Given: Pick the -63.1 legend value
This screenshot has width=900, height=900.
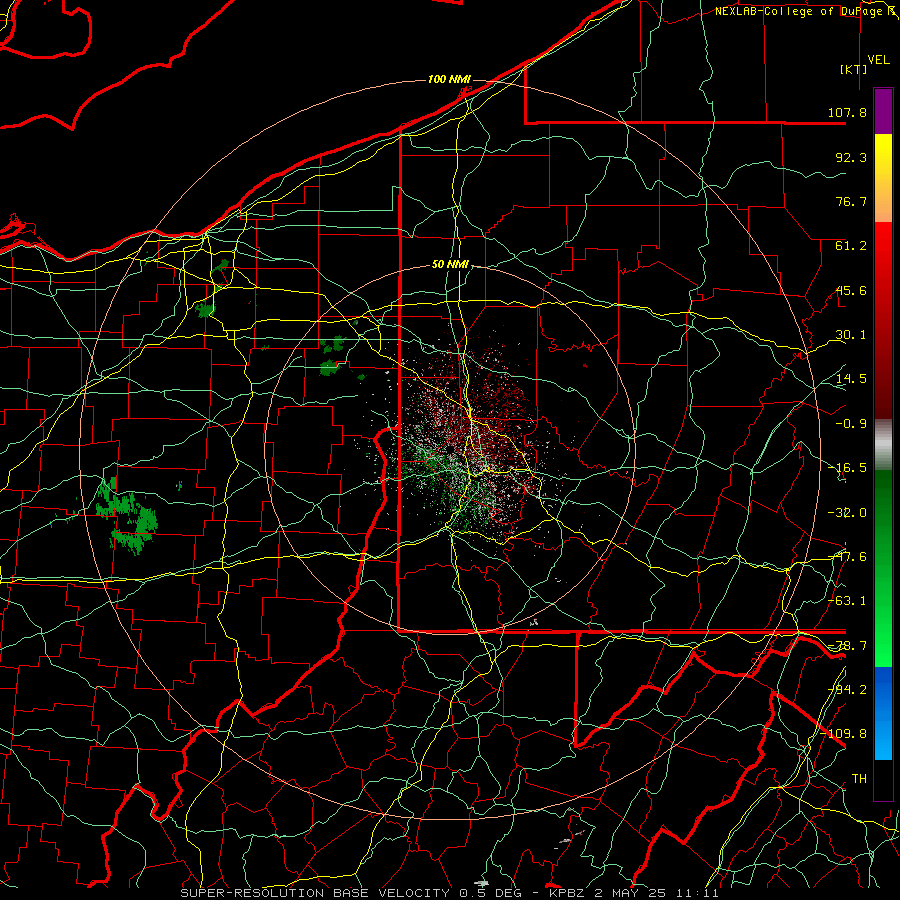Looking at the screenshot, I should [x=847, y=601].
